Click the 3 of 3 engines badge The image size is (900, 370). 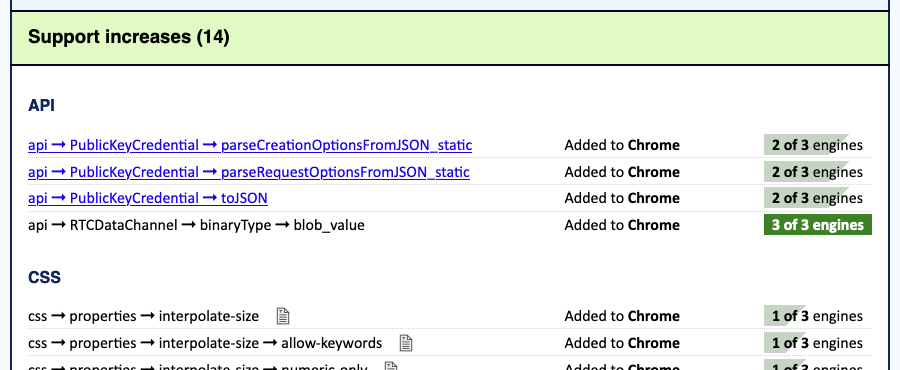(817, 225)
